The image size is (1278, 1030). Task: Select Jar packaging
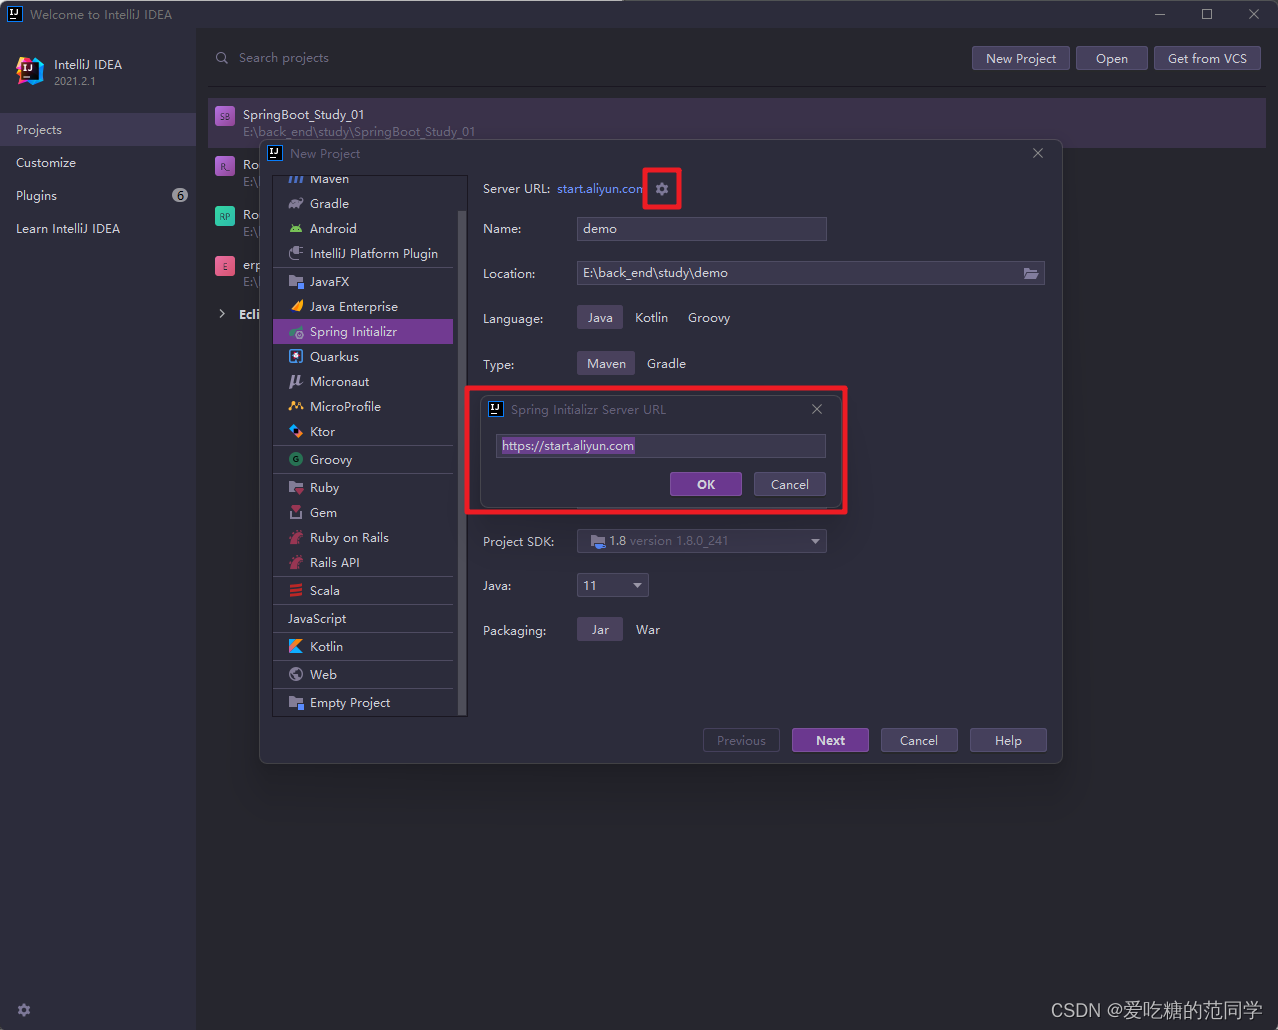600,630
